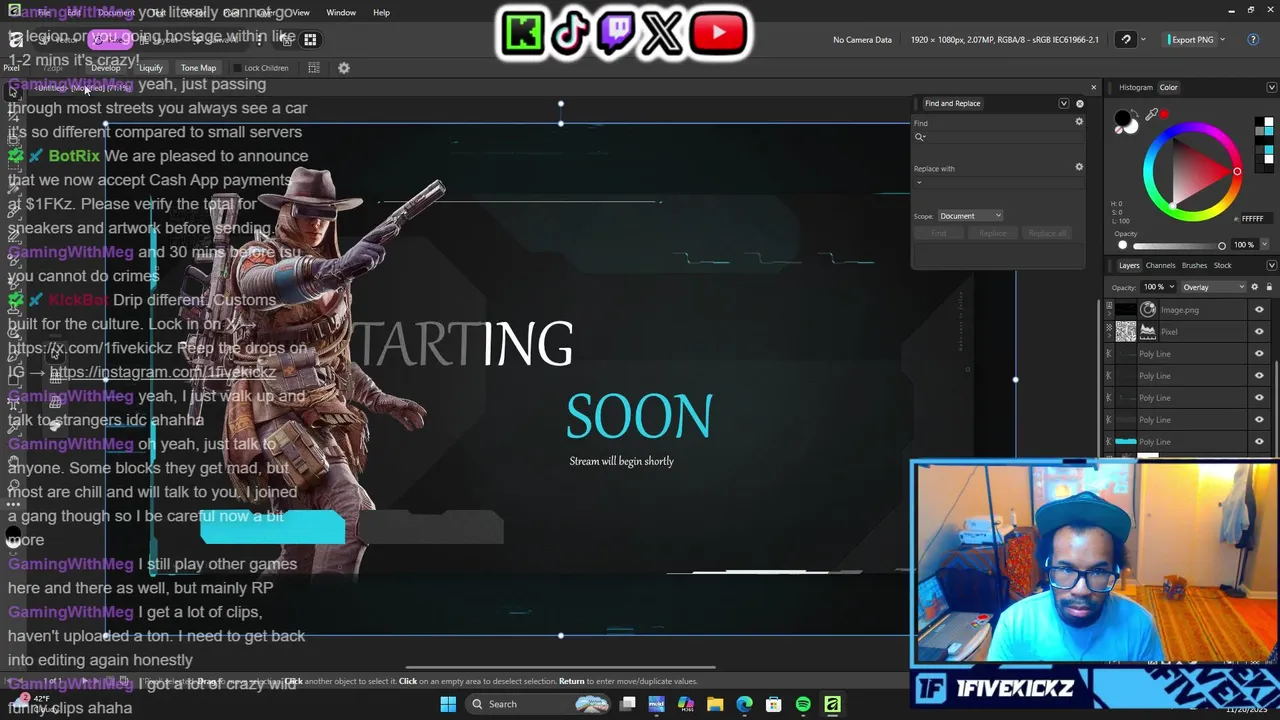Click the primary/secondary color selector circles
The width and height of the screenshot is (1280, 720).
[x=1125, y=121]
